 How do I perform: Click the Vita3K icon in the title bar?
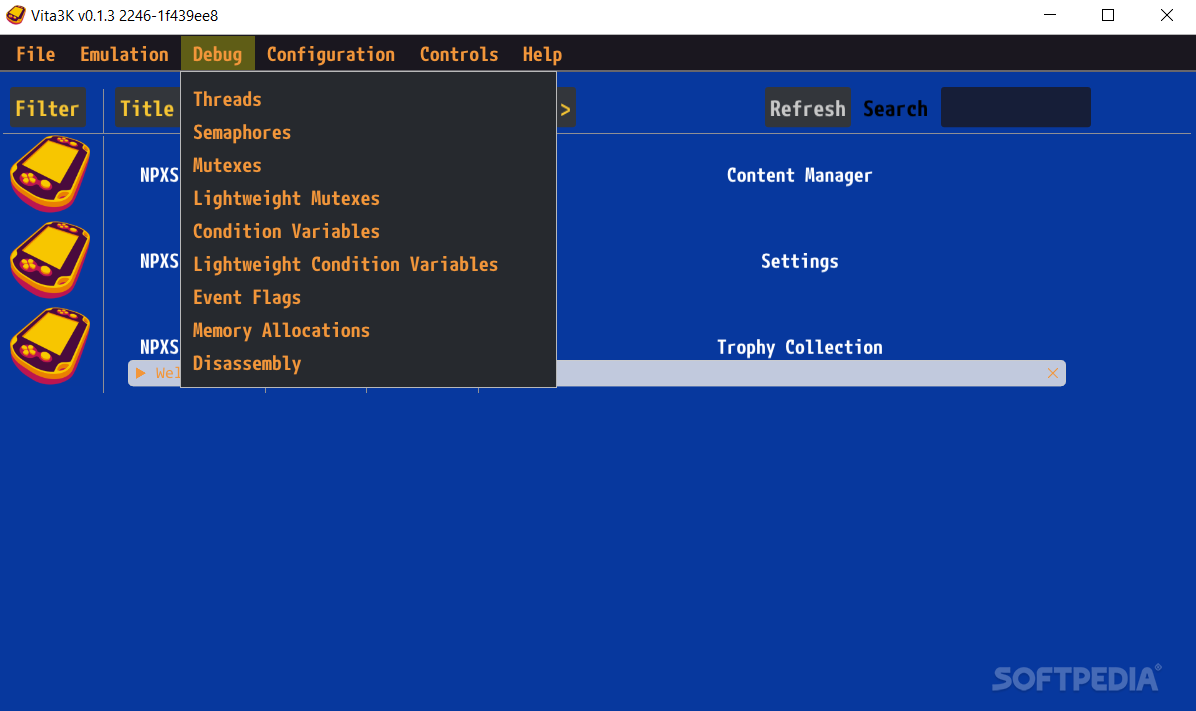(x=15, y=15)
